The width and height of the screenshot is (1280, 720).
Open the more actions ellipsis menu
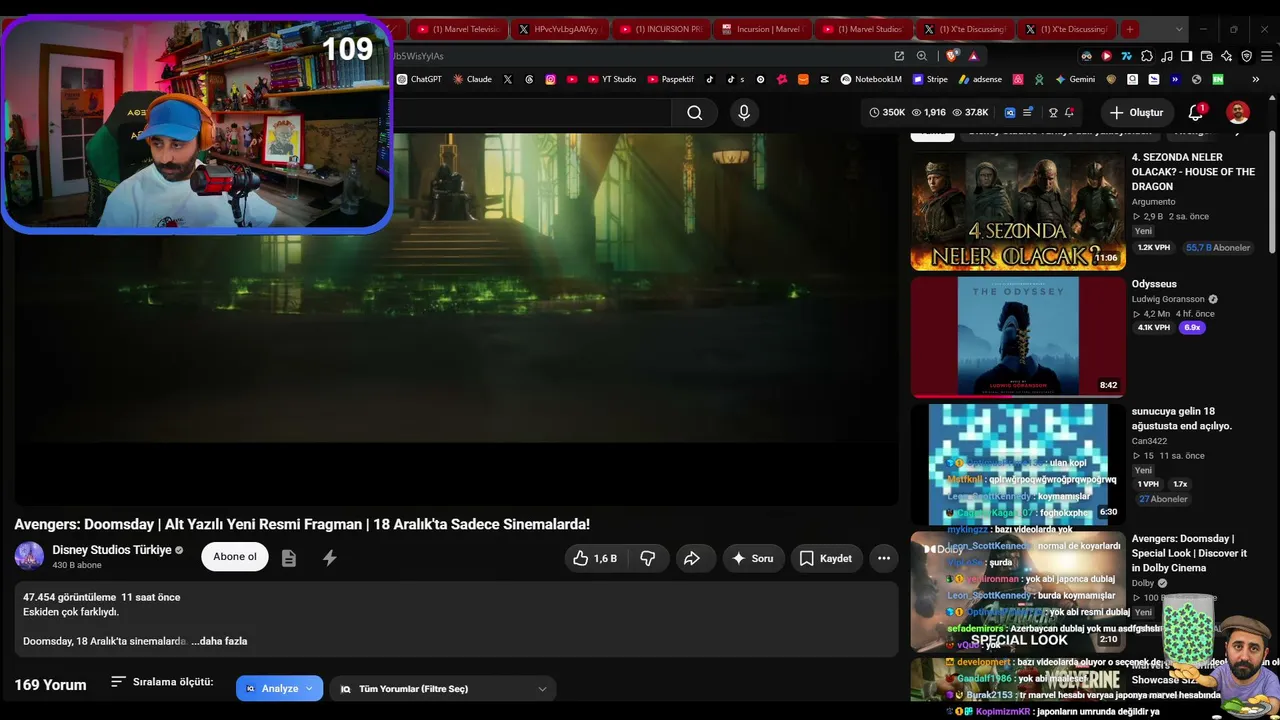point(884,558)
